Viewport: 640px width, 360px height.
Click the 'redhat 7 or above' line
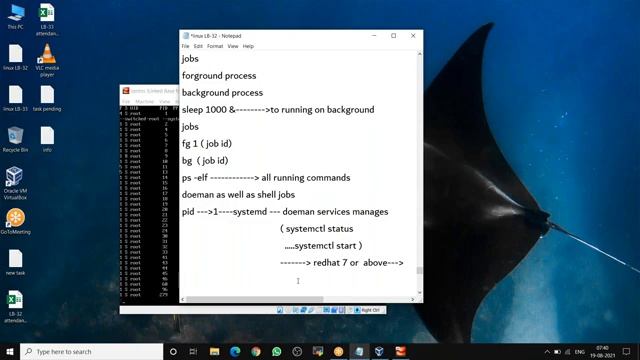coord(342,263)
